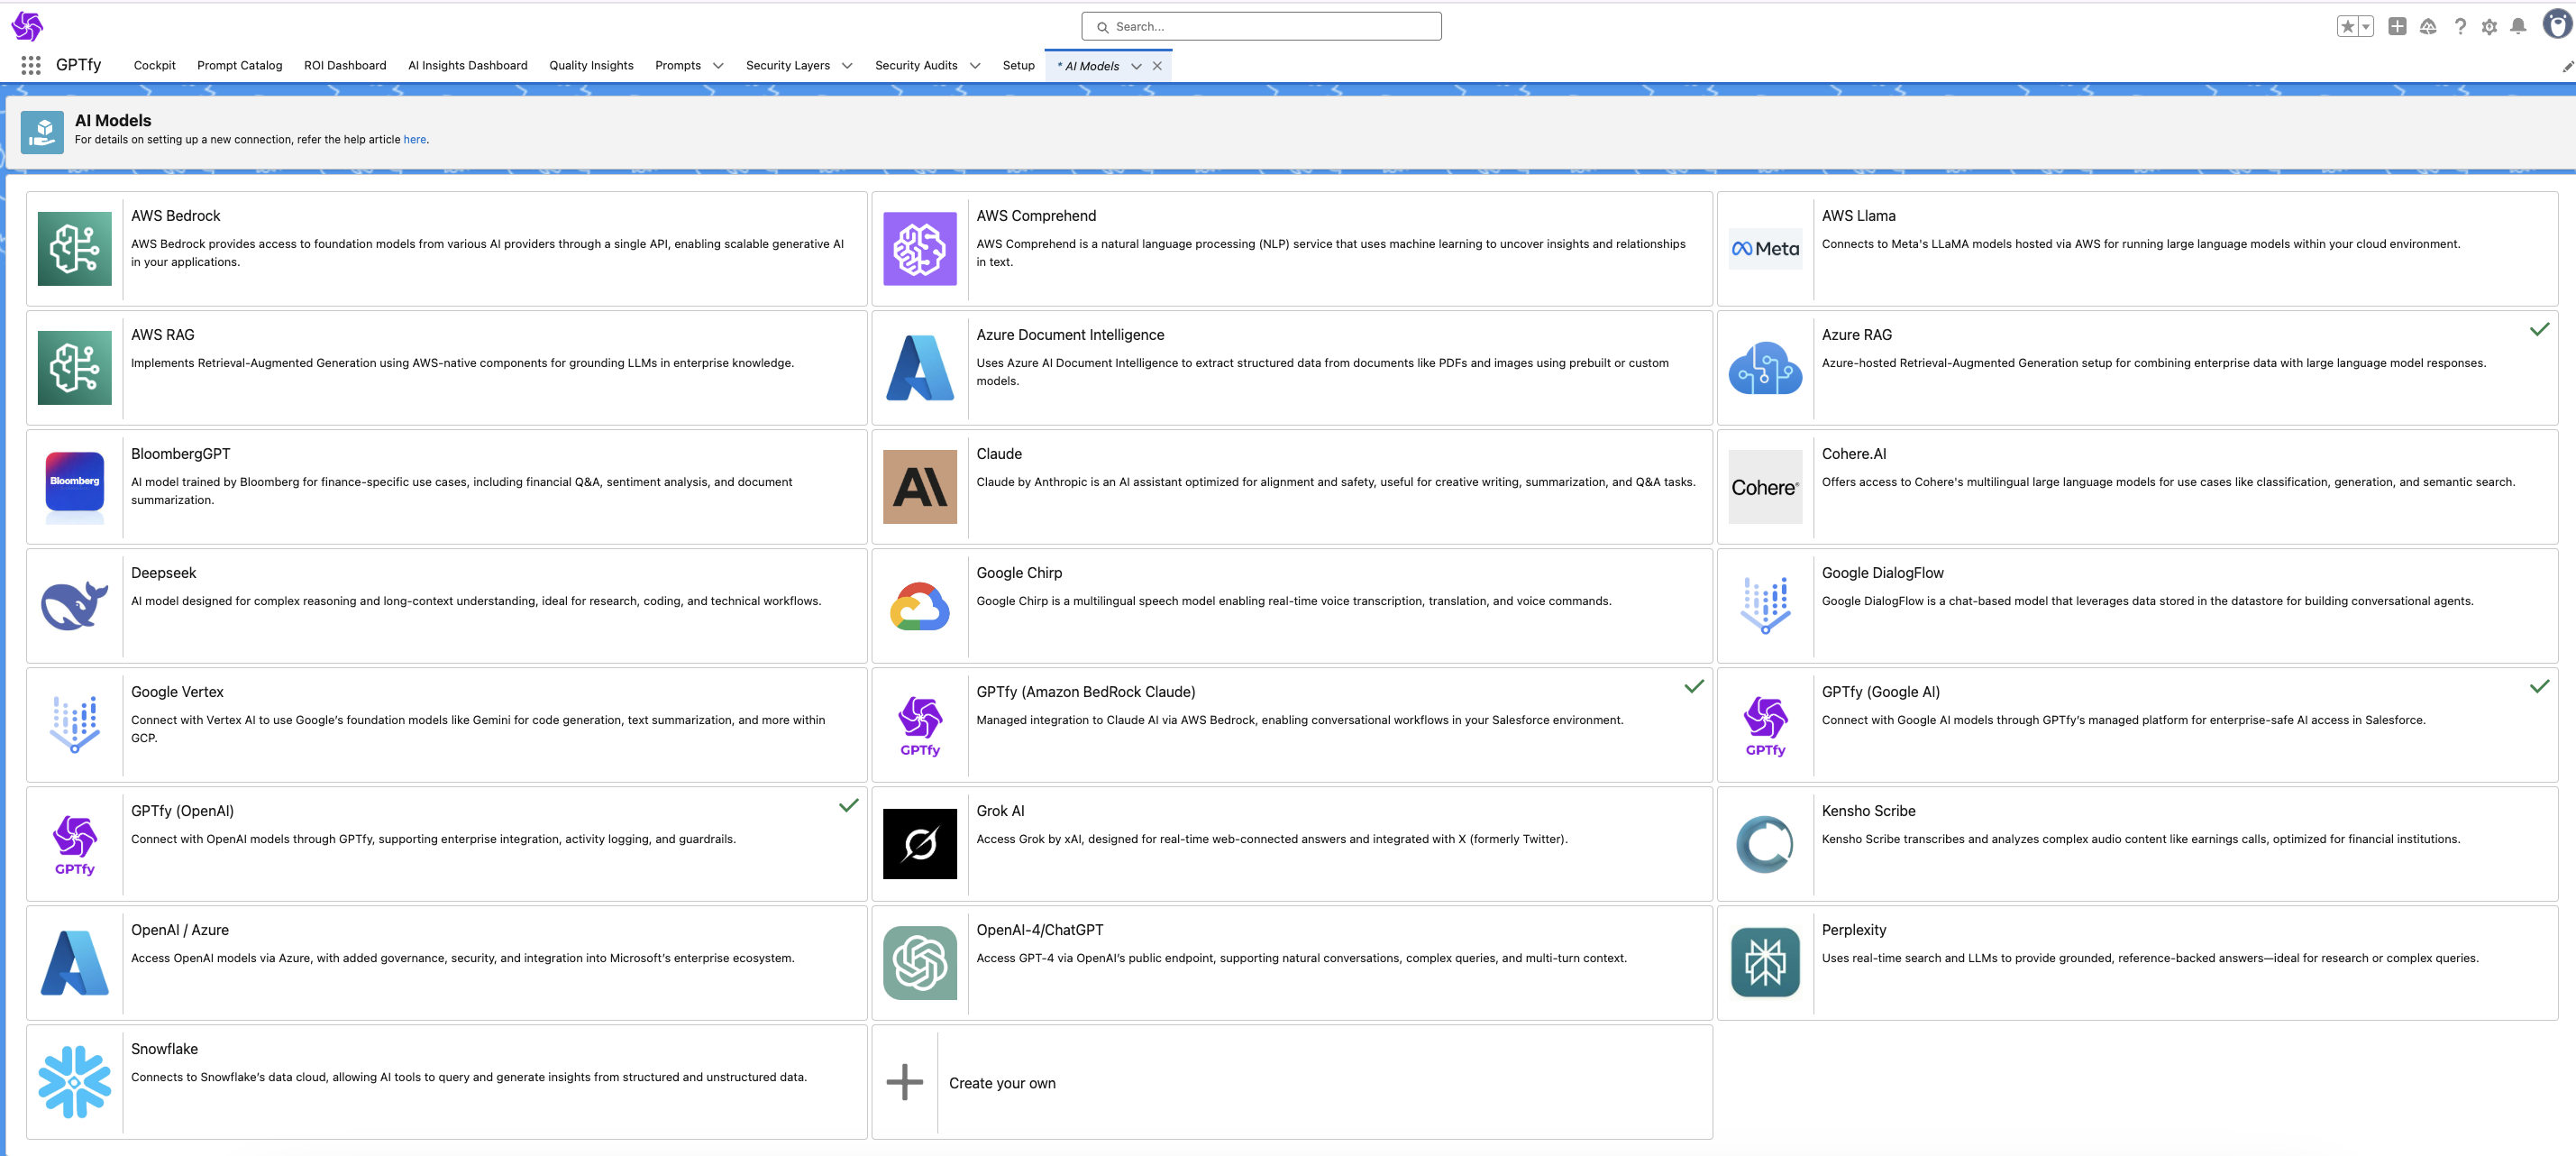Click GPTfy (Amazon BedRock Claude) checkmark
Viewport: 2576px width, 1156px height.
[x=1694, y=686]
